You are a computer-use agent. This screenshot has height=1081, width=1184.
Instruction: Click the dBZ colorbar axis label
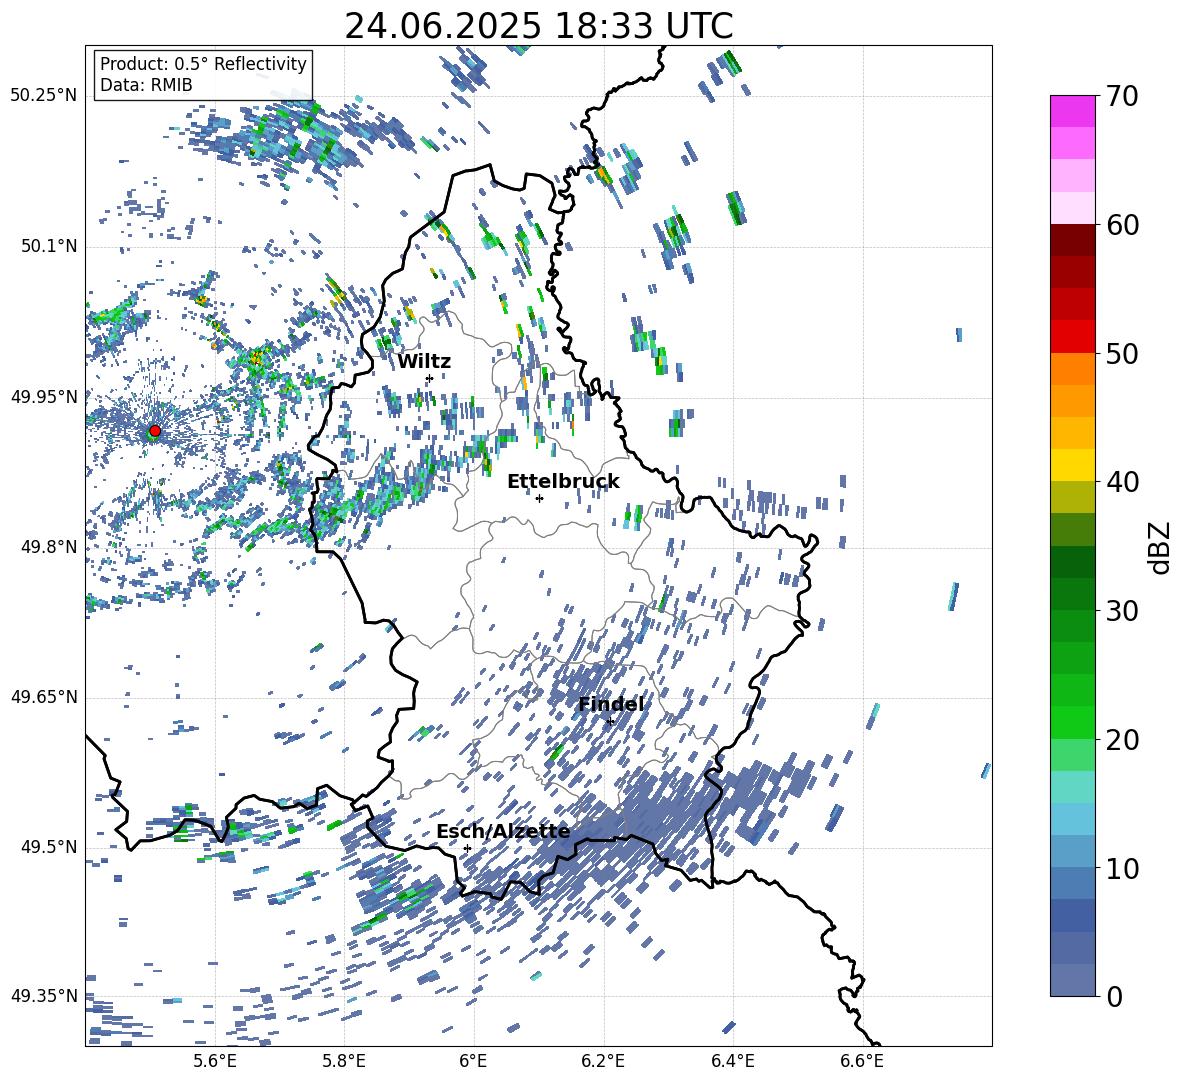(1161, 547)
